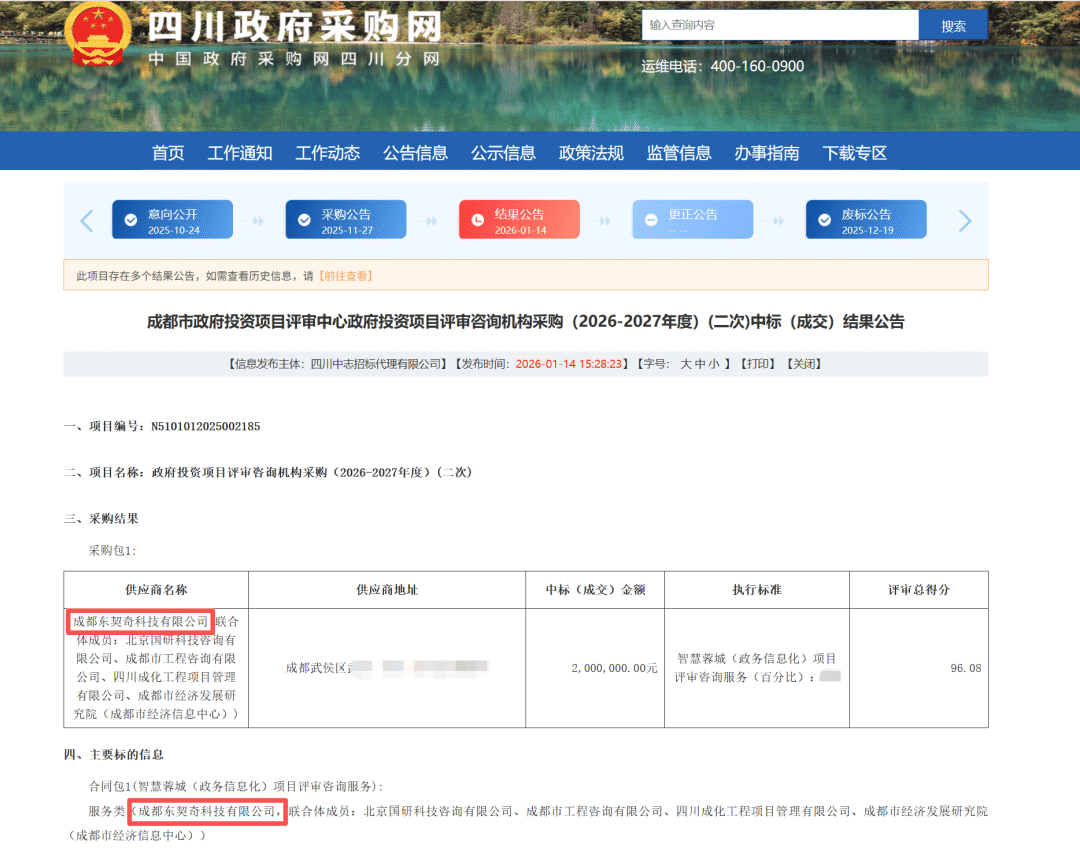Click the 打印 print link
This screenshot has width=1080, height=849.
758,364
